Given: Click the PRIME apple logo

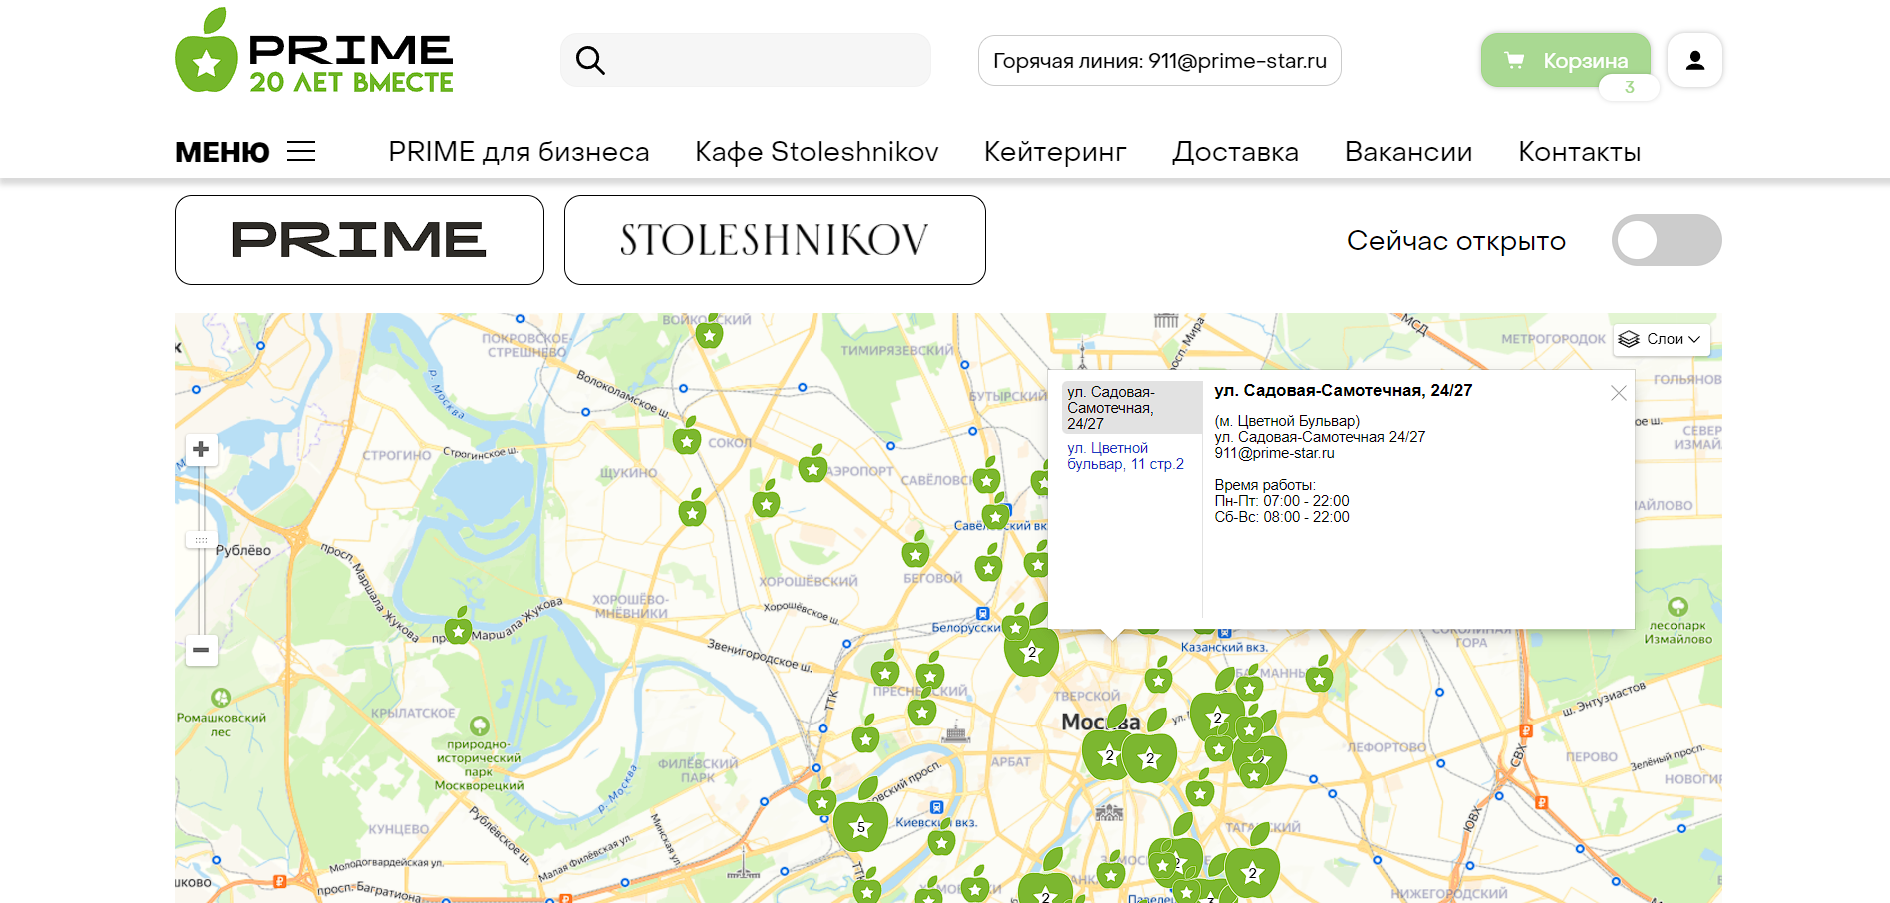Looking at the screenshot, I should [x=207, y=53].
